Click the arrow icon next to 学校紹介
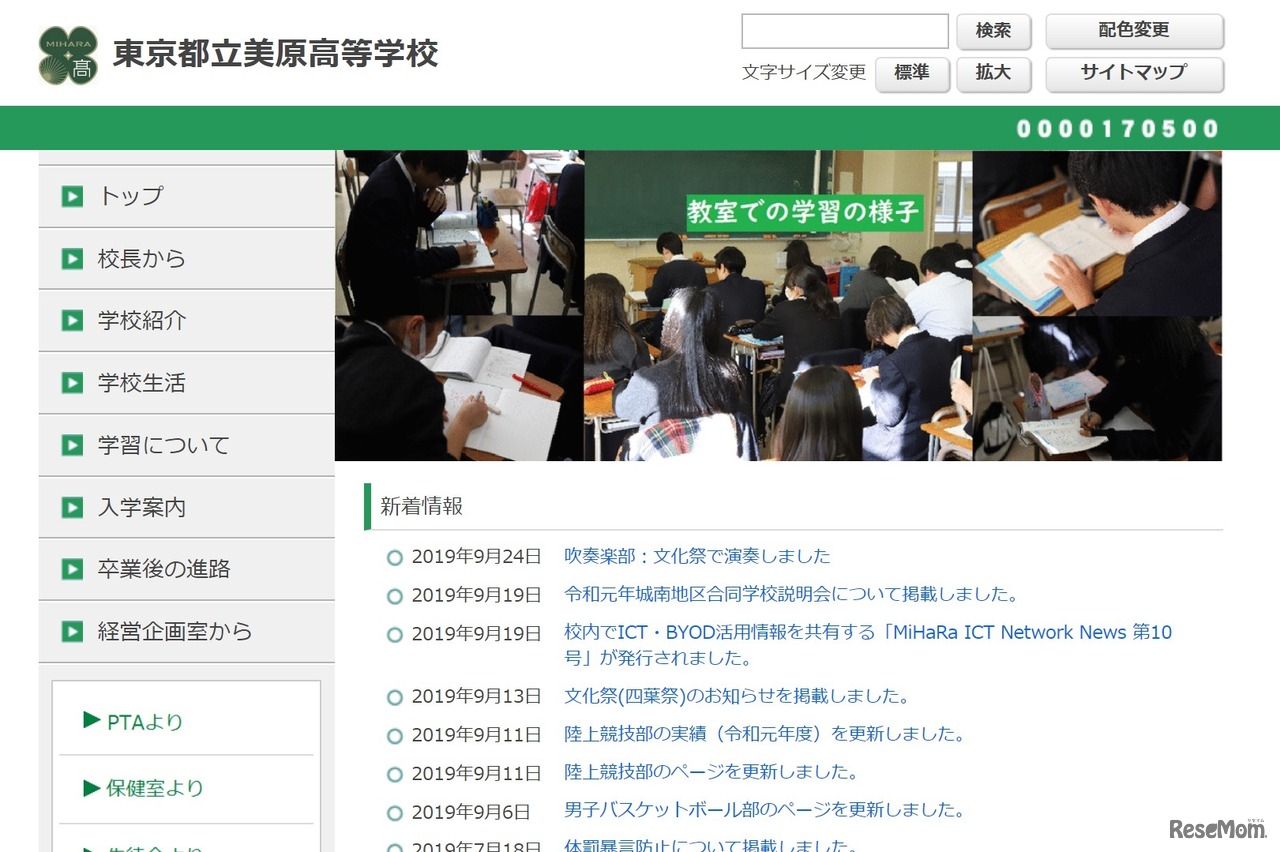Viewport: 1280px width, 852px height. [71, 320]
